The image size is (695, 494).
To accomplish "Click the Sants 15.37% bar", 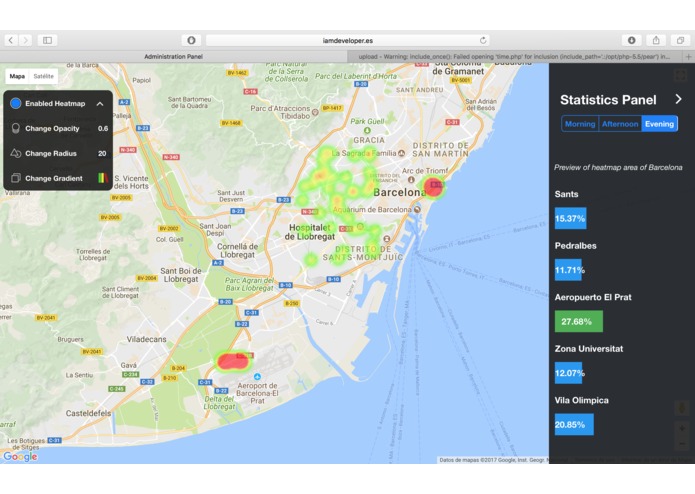I will click(x=570, y=218).
